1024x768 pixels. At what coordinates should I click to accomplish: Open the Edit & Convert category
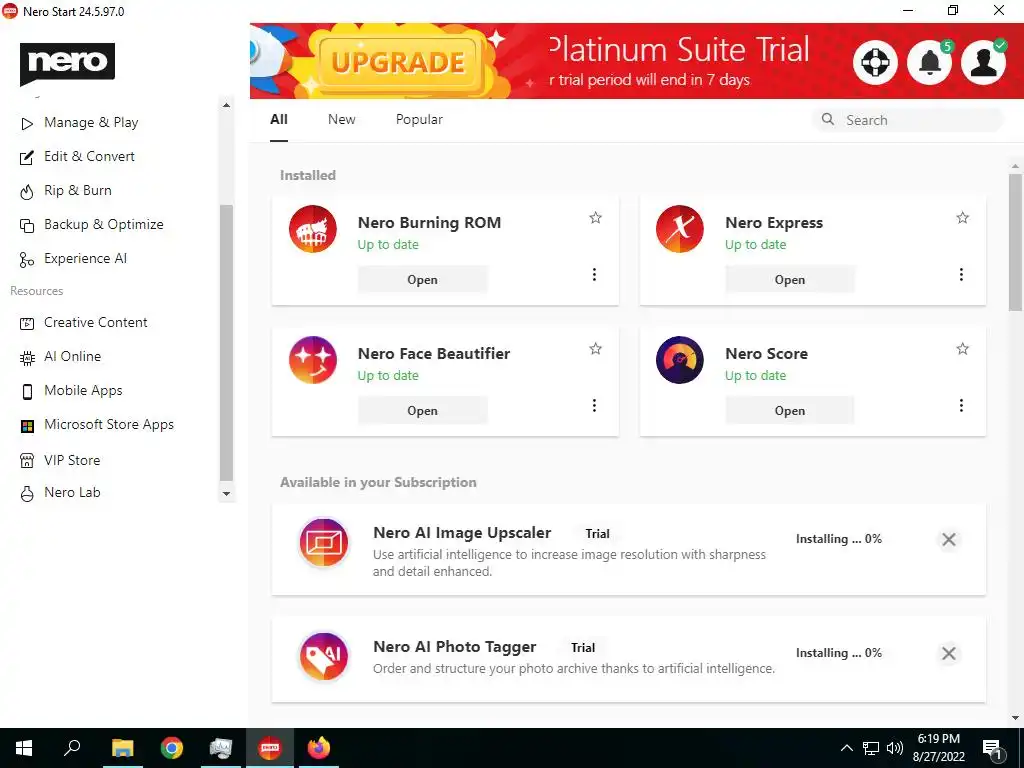point(89,156)
